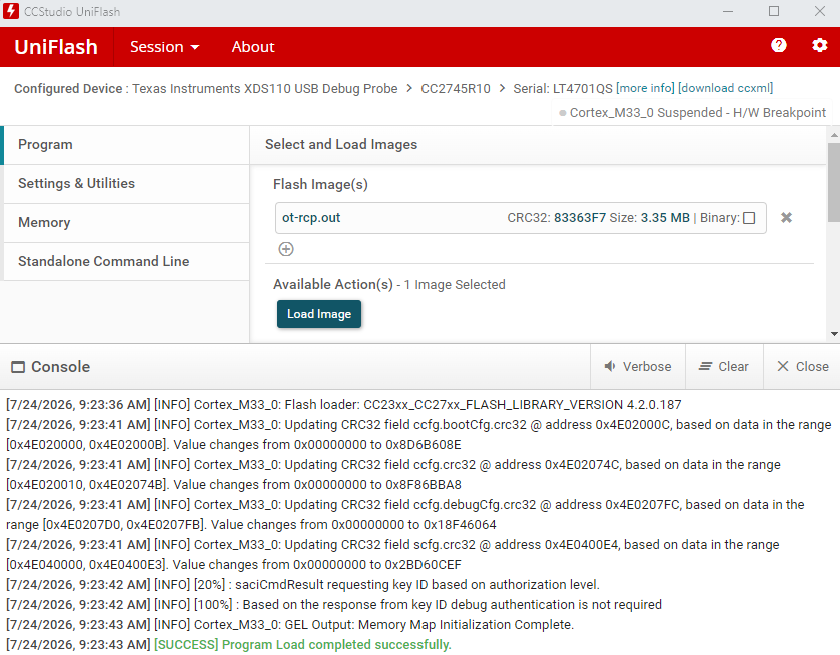Open the settings gear icon

pyautogui.click(x=819, y=46)
